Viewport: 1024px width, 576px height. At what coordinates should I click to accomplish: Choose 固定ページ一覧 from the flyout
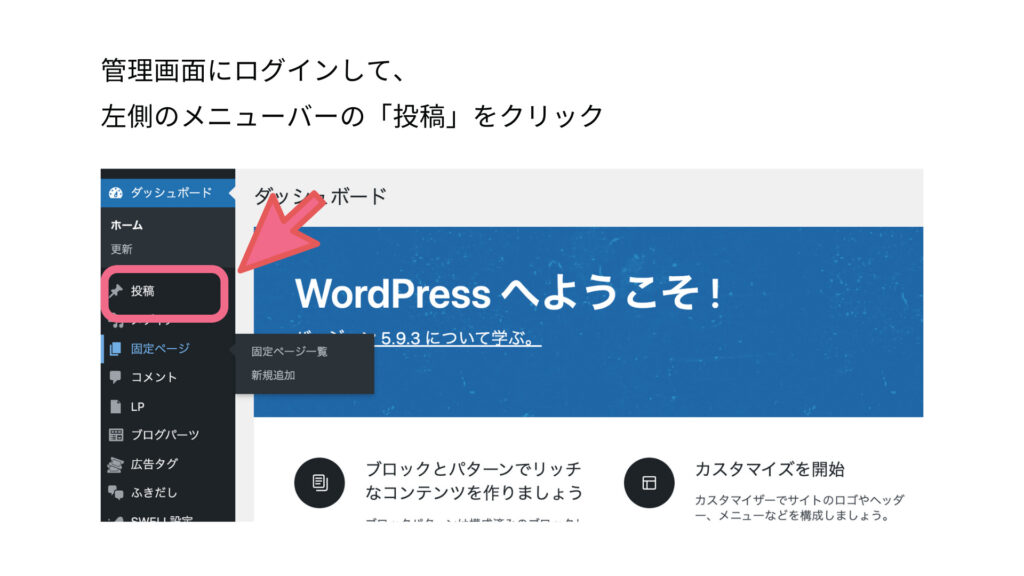click(x=289, y=351)
